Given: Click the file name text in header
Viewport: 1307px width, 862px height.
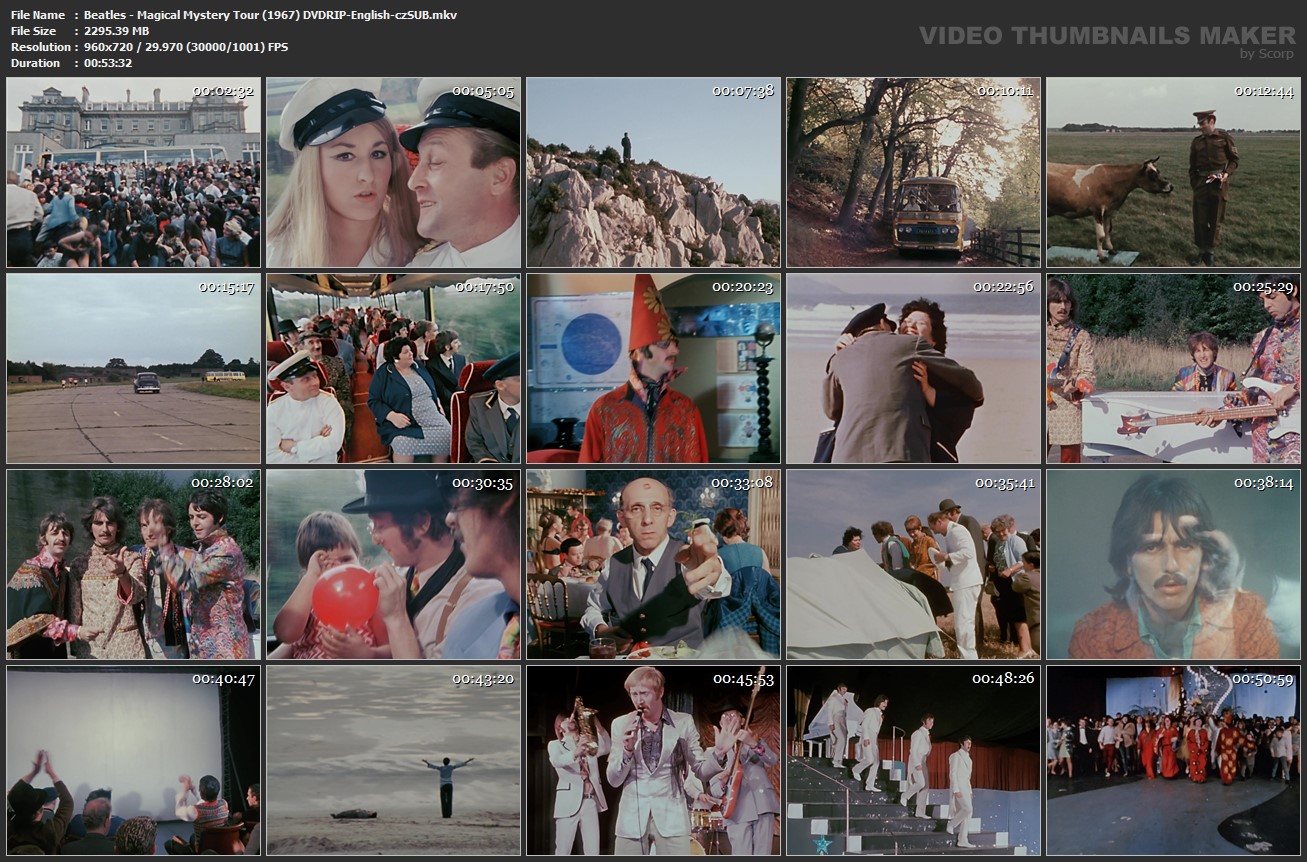Looking at the screenshot, I should (x=270, y=15).
